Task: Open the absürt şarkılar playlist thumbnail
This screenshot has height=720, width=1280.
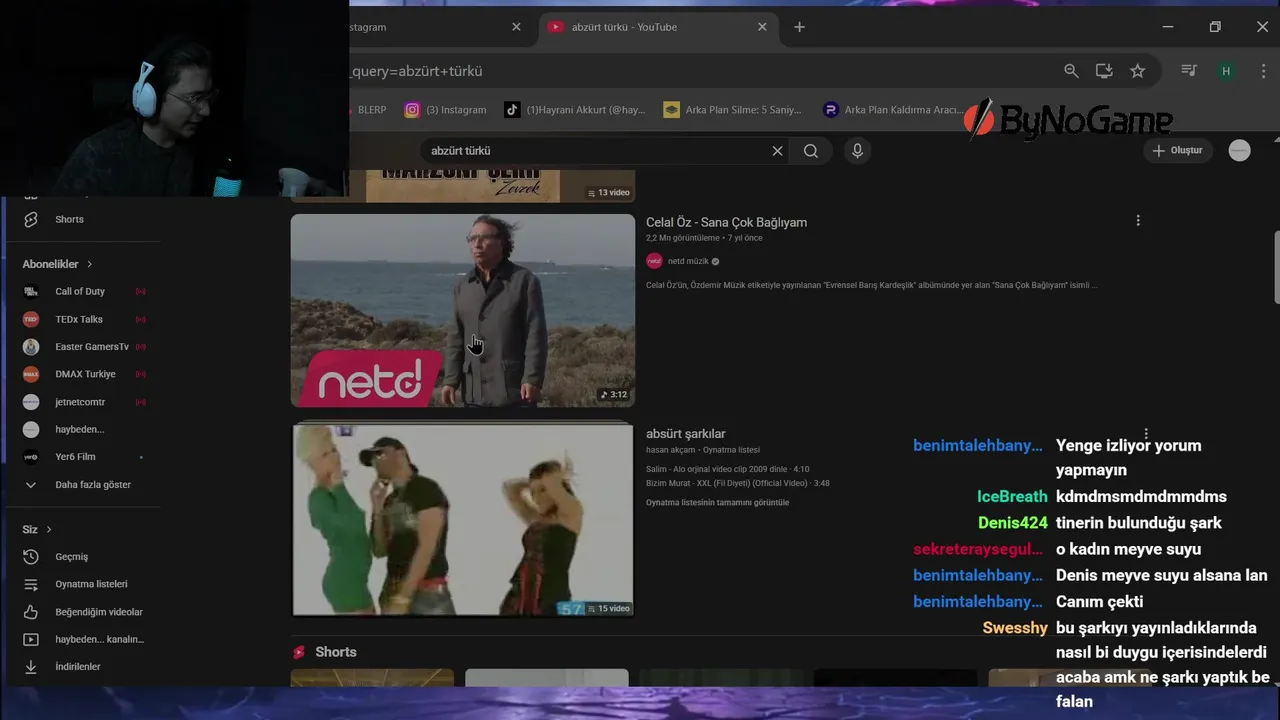Action: (463, 519)
